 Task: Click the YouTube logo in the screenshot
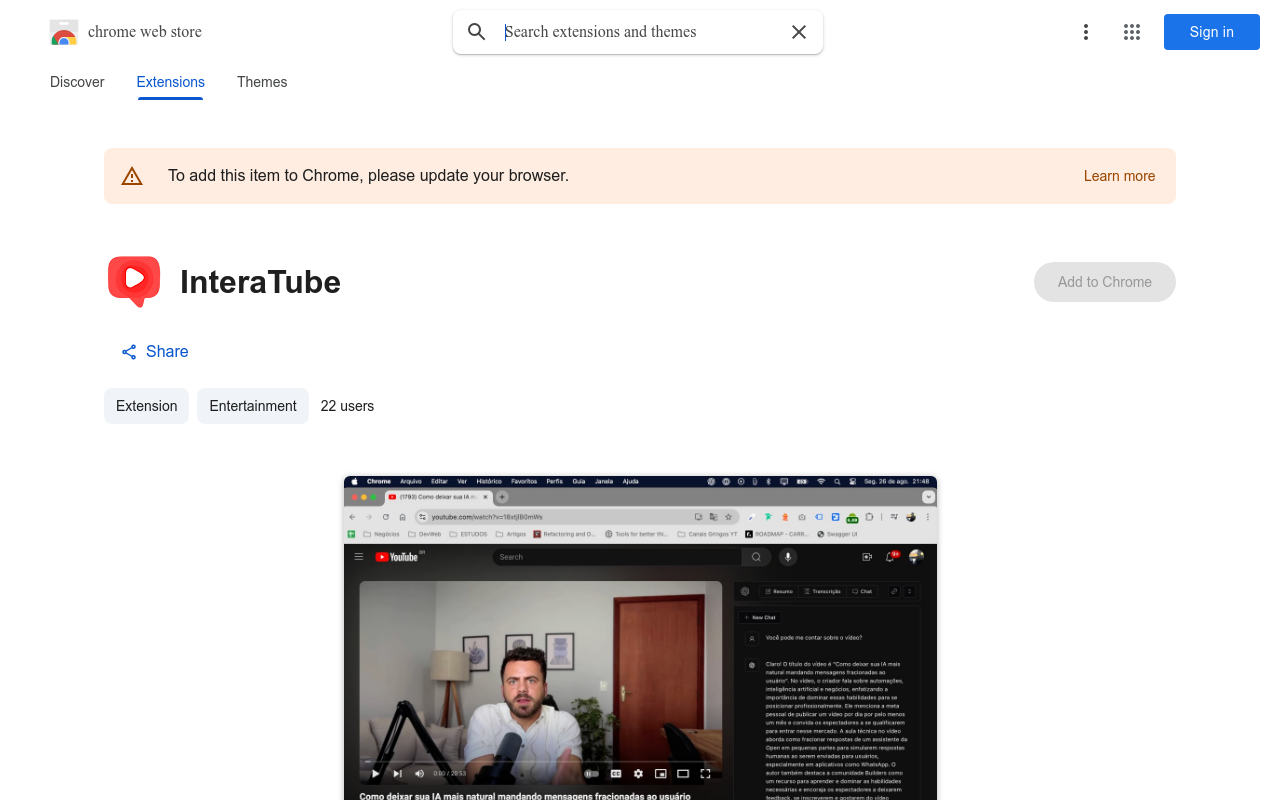[x=397, y=557]
